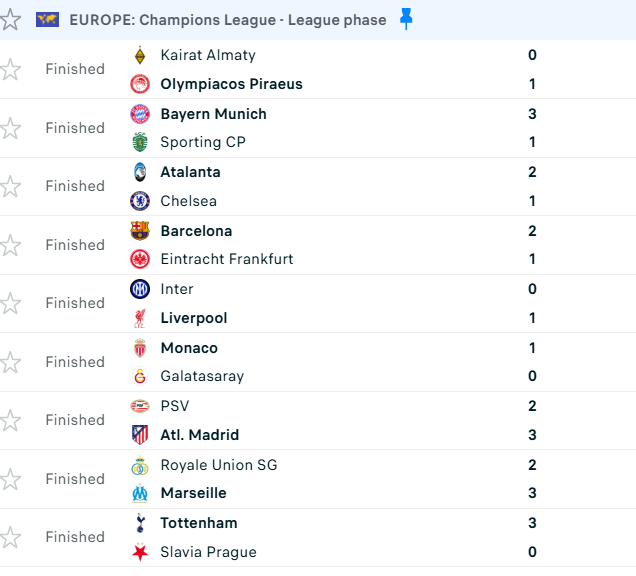Click the Liverpool club crest
The width and height of the screenshot is (636, 576).
pos(140,318)
